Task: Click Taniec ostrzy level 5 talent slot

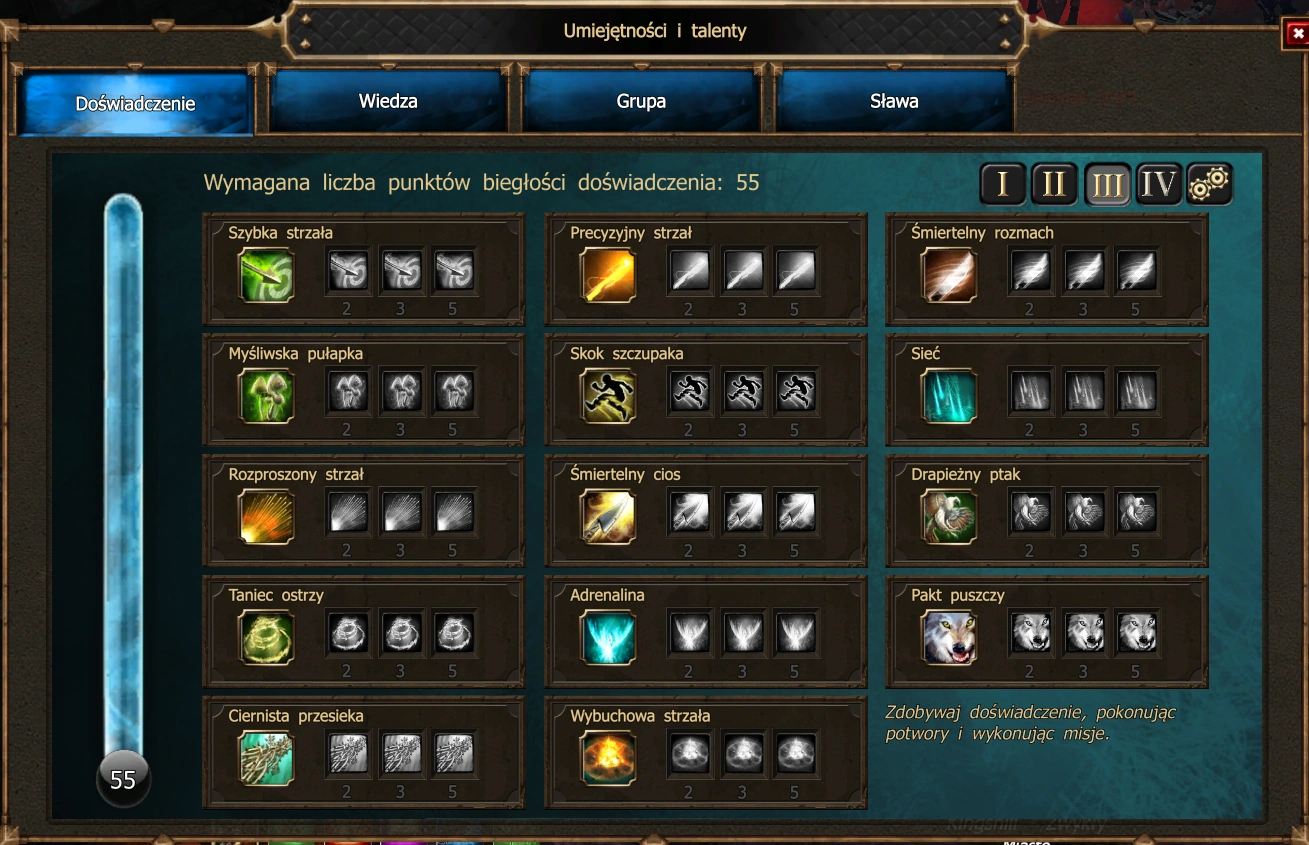Action: tap(453, 633)
